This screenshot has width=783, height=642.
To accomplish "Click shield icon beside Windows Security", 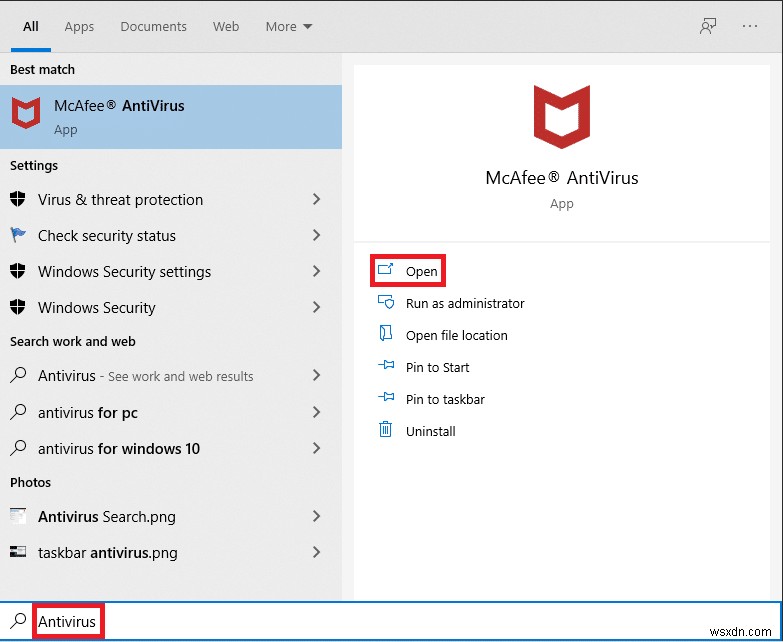I will (x=17, y=307).
